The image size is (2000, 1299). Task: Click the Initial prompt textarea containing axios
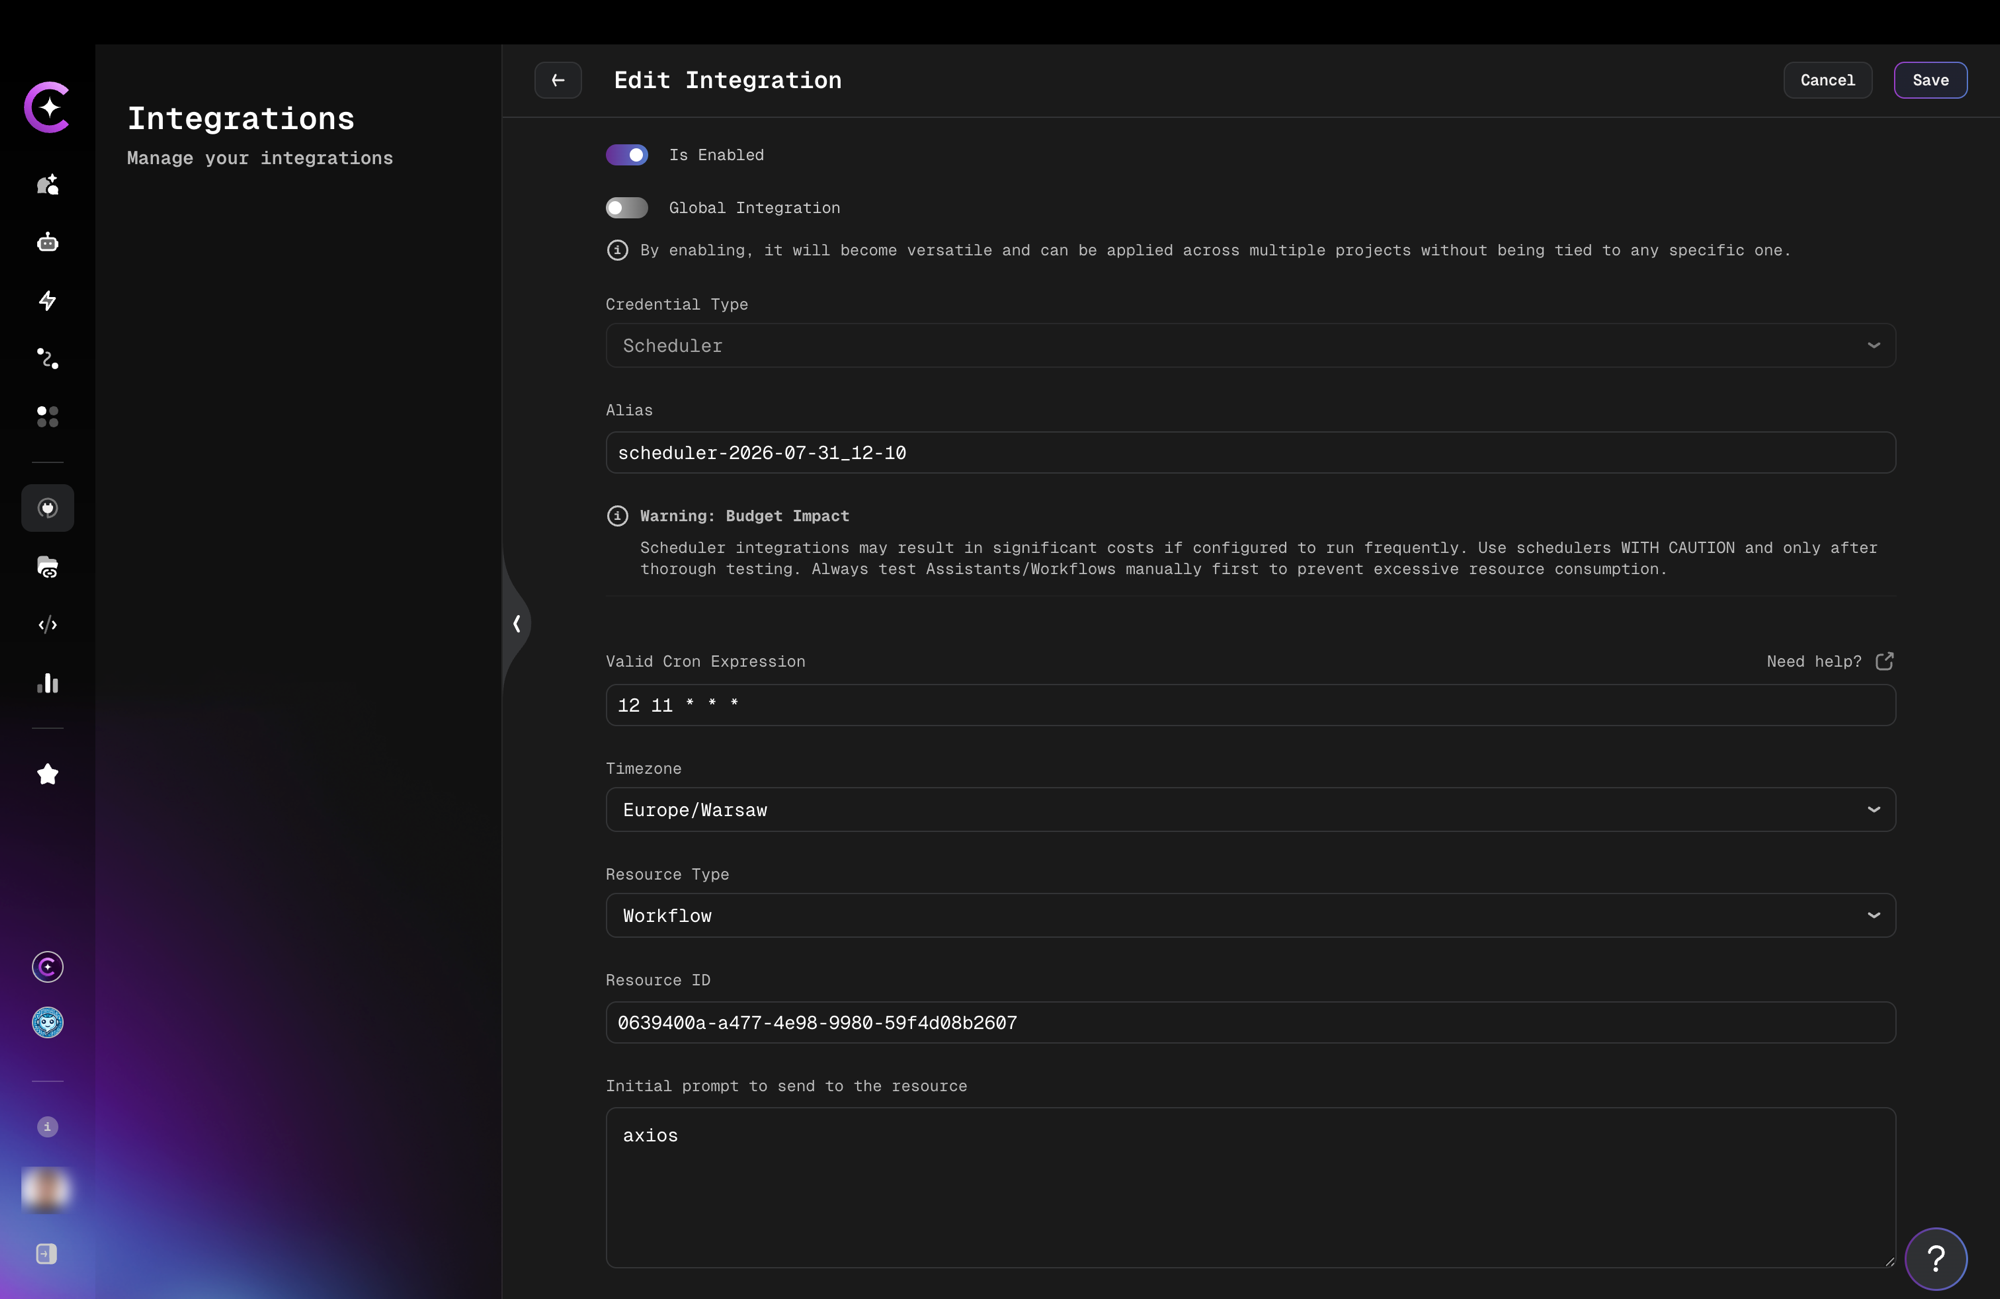click(x=1250, y=1187)
